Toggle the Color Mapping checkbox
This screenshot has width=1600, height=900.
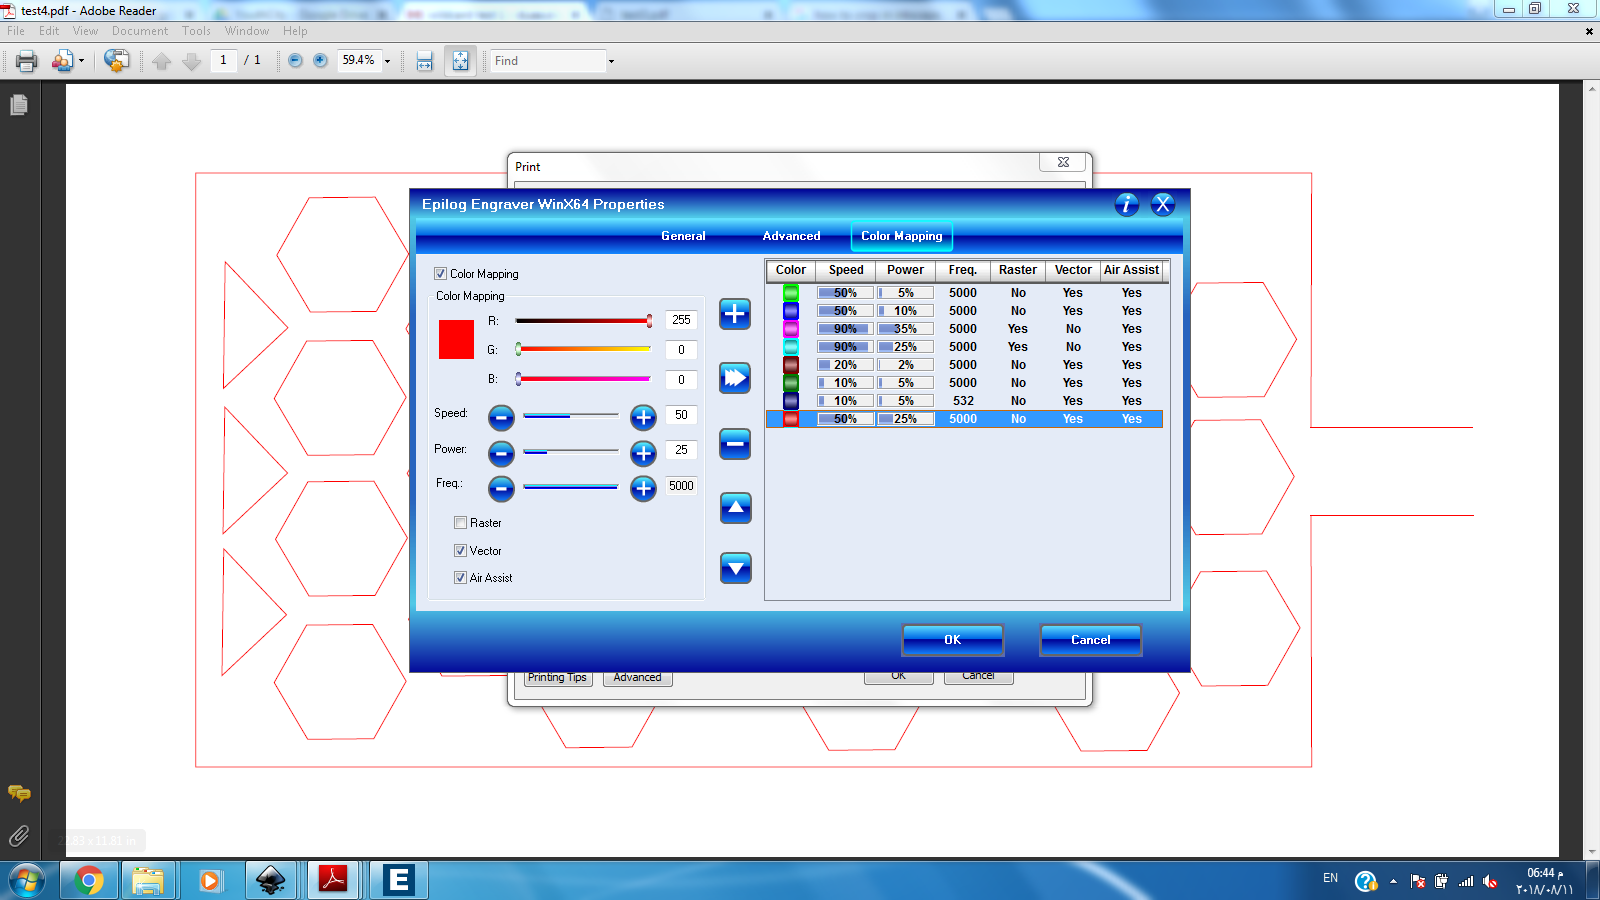point(440,274)
